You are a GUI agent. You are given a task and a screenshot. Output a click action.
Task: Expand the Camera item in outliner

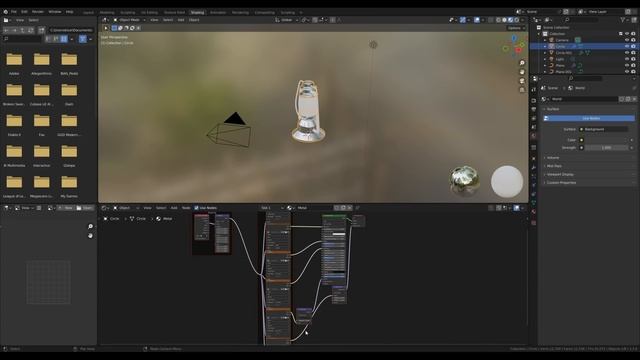[545, 40]
